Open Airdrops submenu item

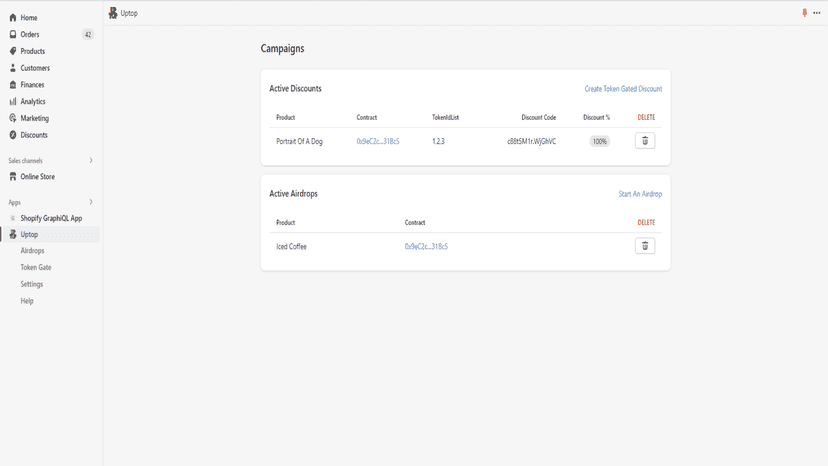click(x=32, y=250)
